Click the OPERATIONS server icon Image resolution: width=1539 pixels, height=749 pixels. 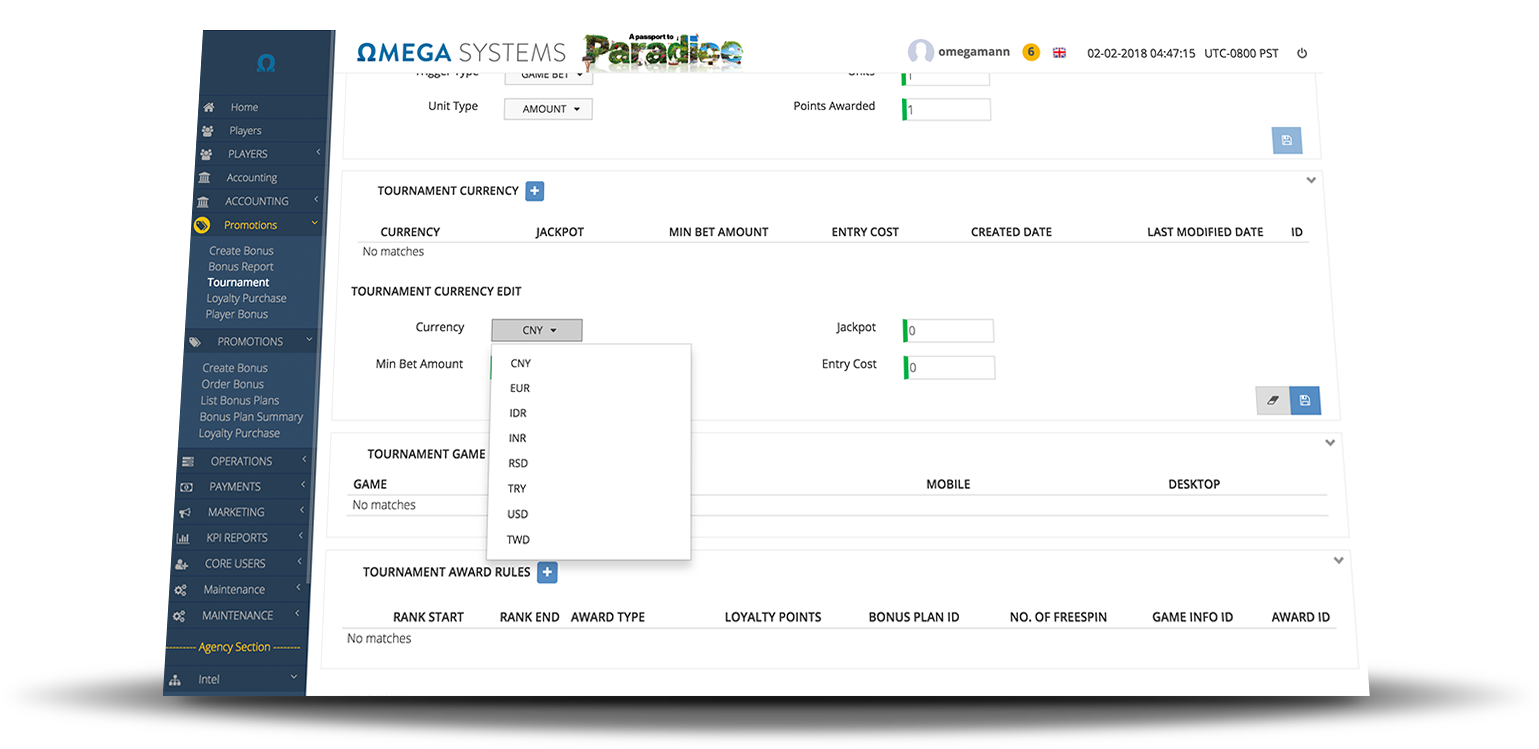click(x=188, y=461)
